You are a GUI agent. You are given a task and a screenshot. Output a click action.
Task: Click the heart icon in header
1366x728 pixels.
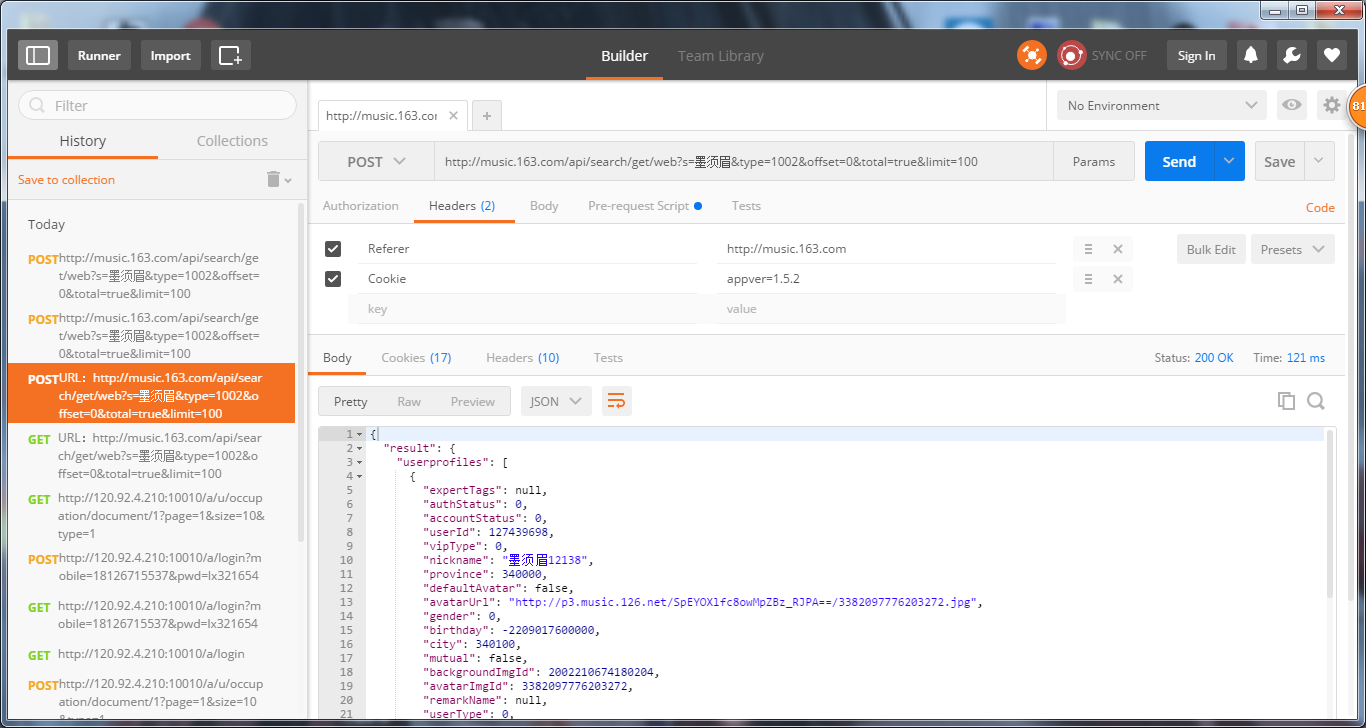tap(1331, 55)
